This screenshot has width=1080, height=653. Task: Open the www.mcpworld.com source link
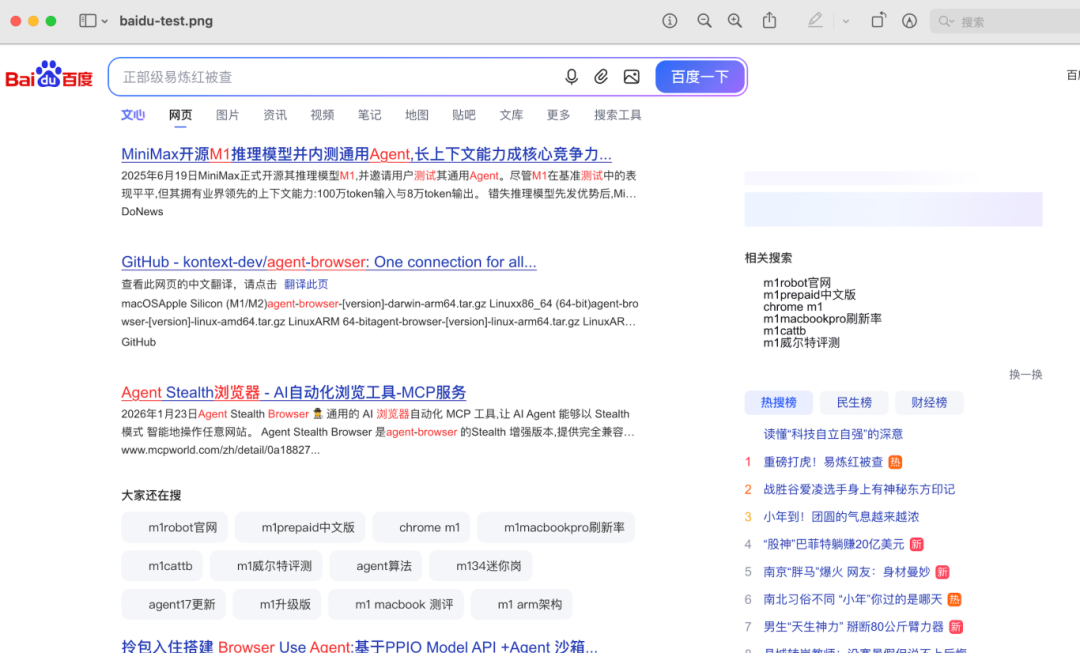(220, 450)
